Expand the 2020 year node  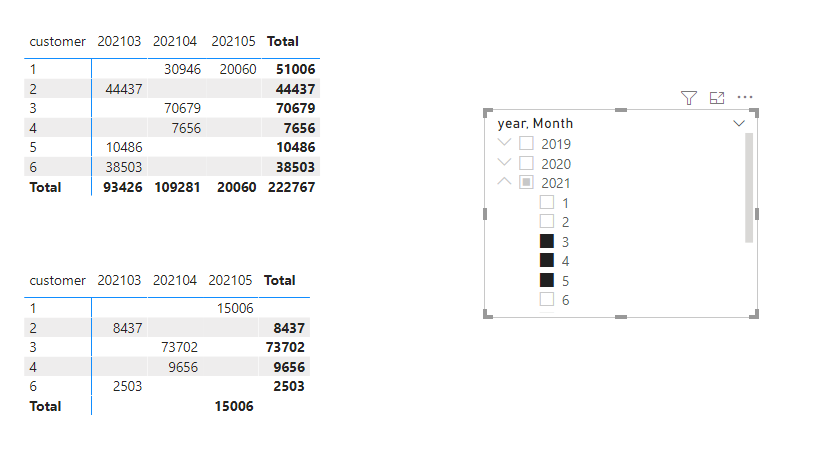click(x=504, y=162)
